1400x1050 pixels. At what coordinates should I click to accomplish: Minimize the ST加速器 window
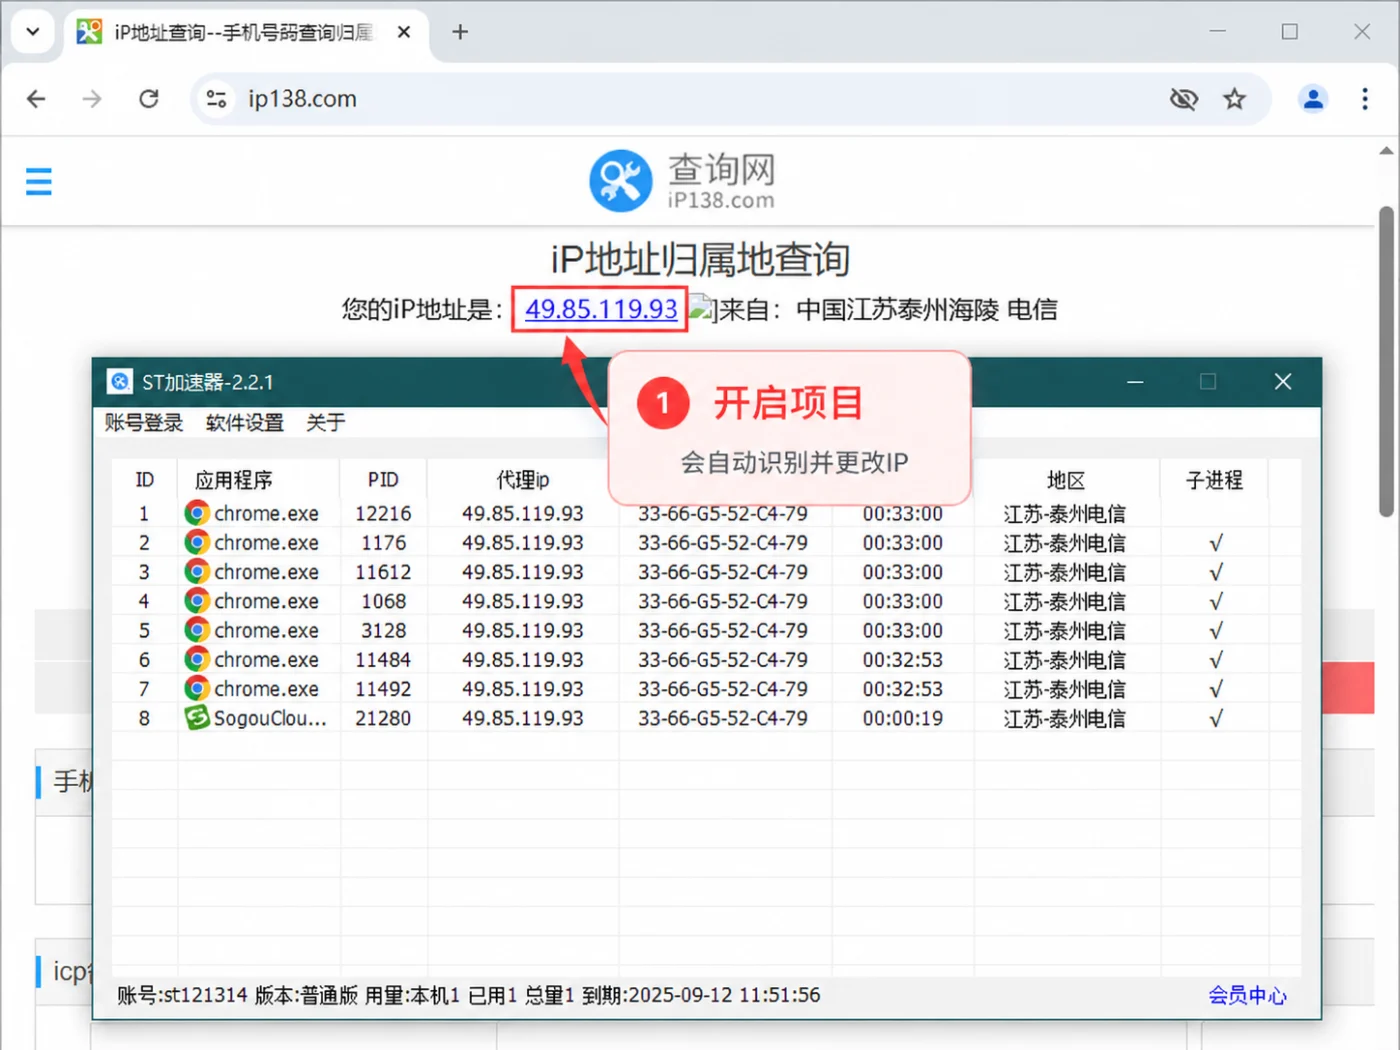pyautogui.click(x=1135, y=382)
